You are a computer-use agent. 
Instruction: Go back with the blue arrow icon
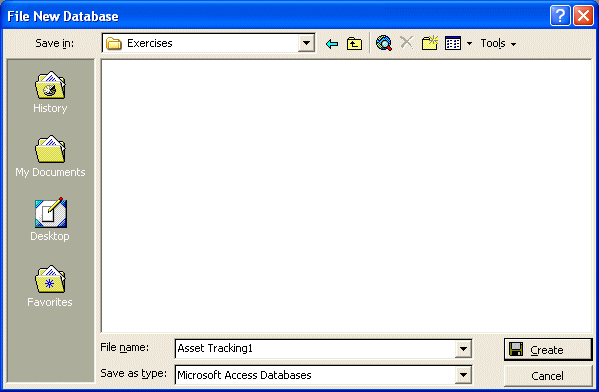[x=332, y=44]
